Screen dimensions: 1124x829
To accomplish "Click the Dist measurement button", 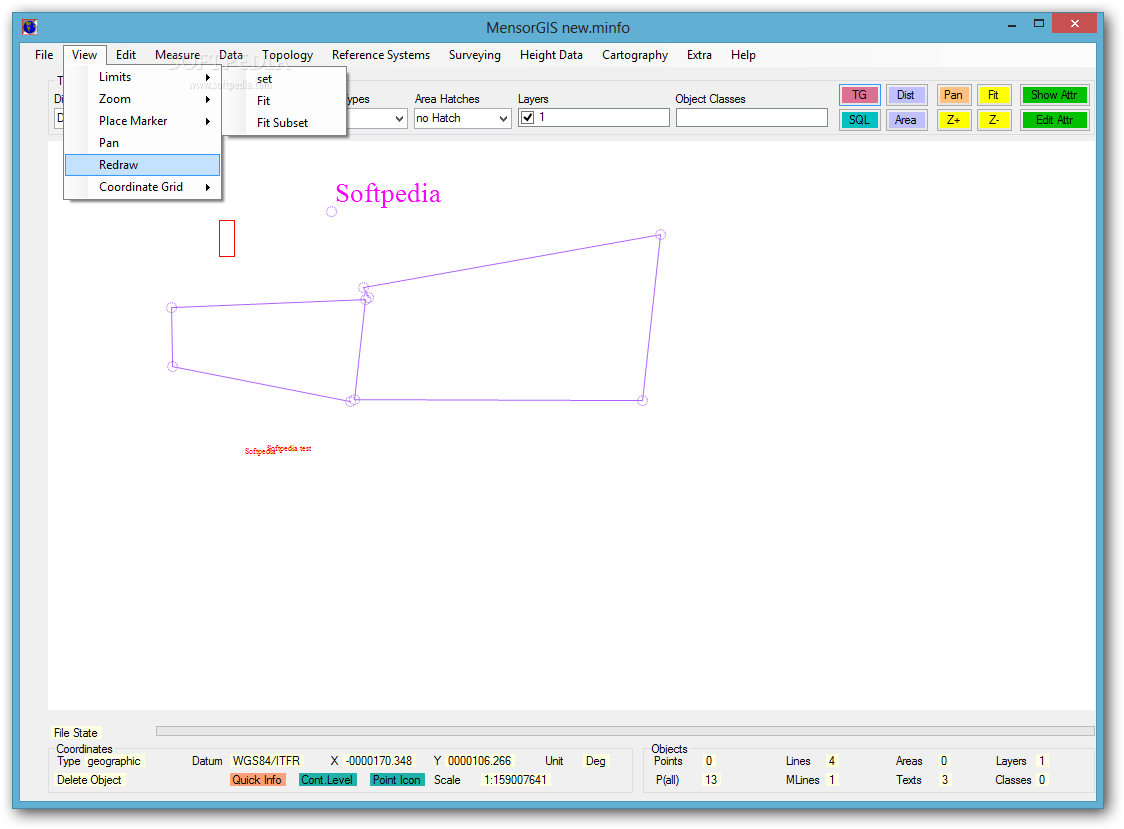I will 905,95.
